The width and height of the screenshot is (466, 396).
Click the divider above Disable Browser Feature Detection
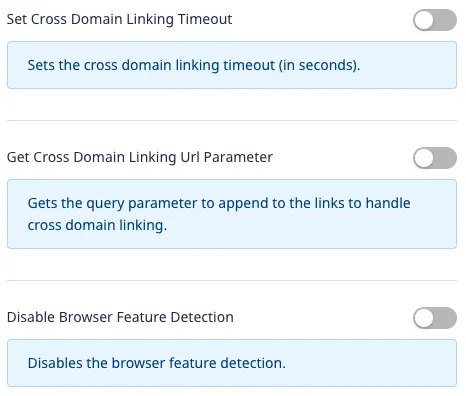tap(232, 280)
